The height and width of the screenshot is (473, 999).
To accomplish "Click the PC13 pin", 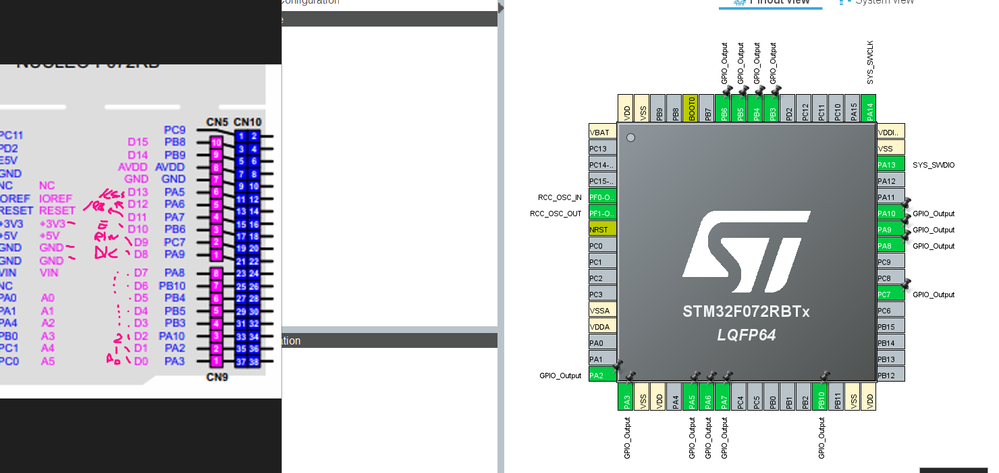I will pos(602,149).
